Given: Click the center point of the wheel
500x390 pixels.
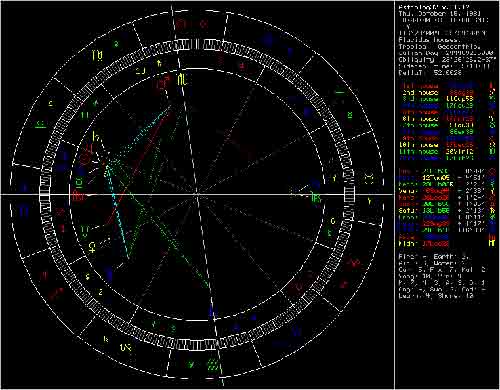Looking at the screenshot, I should 198,194.
